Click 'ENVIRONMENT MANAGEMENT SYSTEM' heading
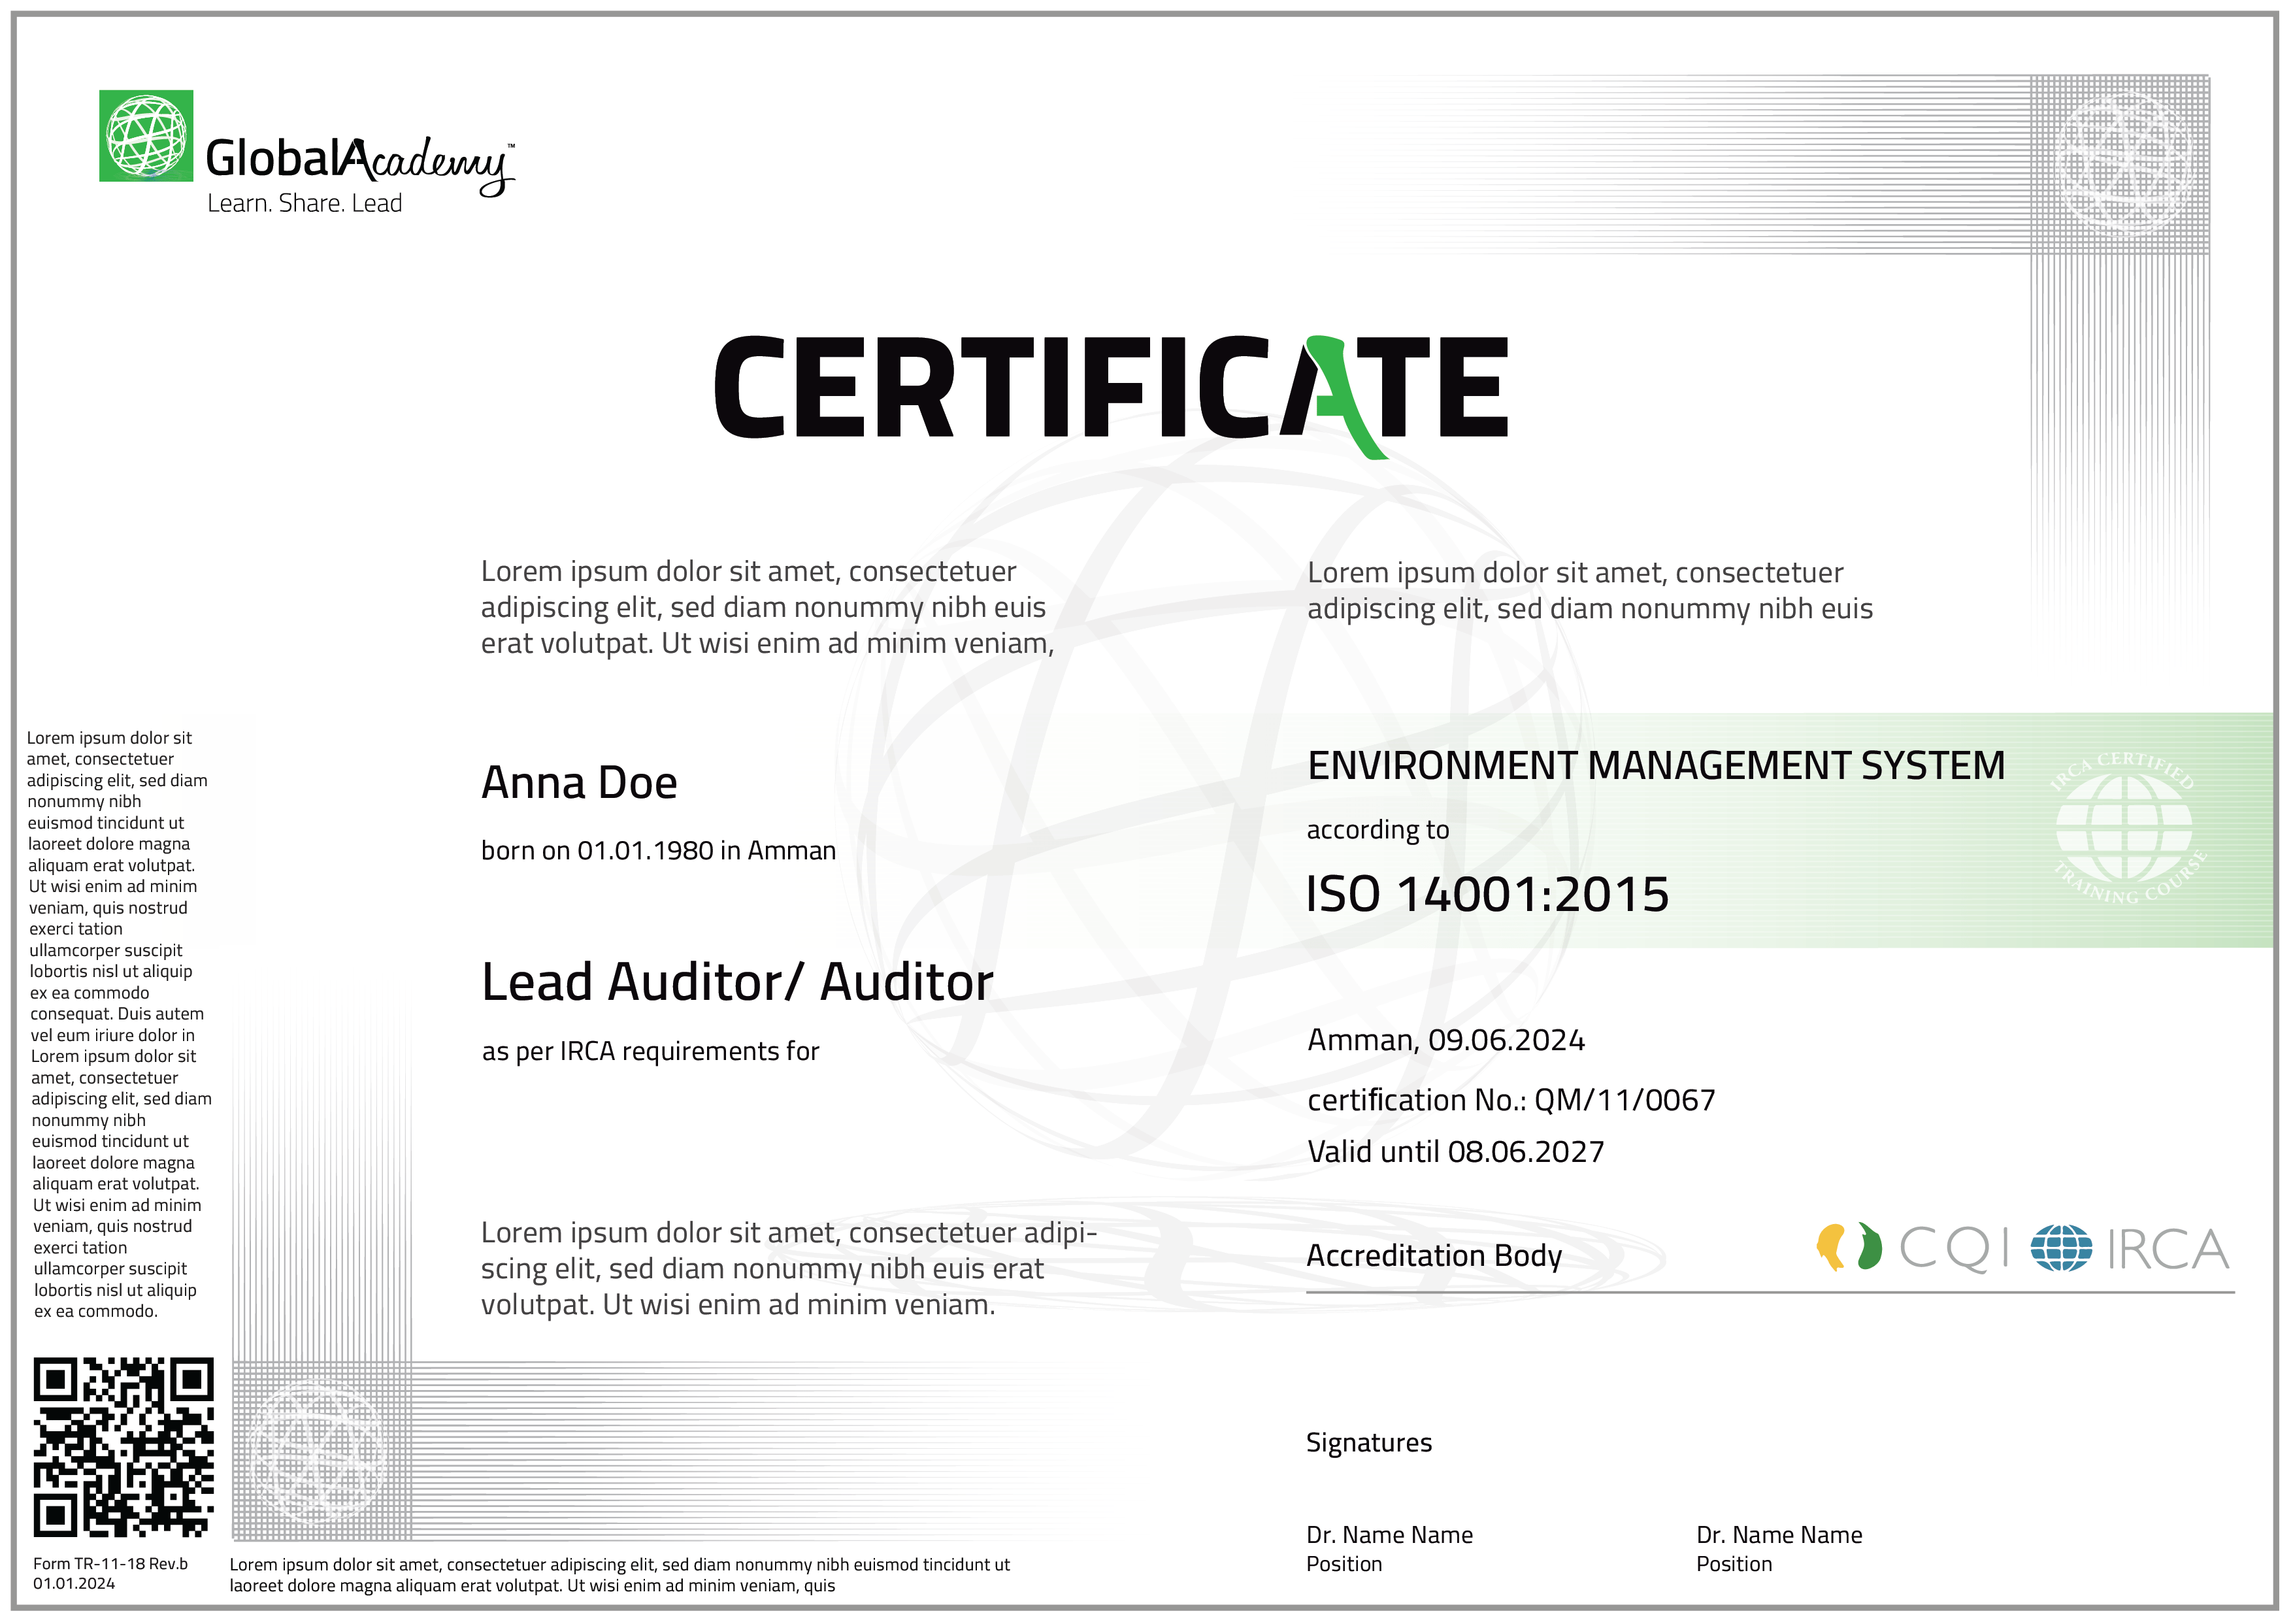Screen dimensions: 2293x1624 pyautogui.click(x=1656, y=766)
